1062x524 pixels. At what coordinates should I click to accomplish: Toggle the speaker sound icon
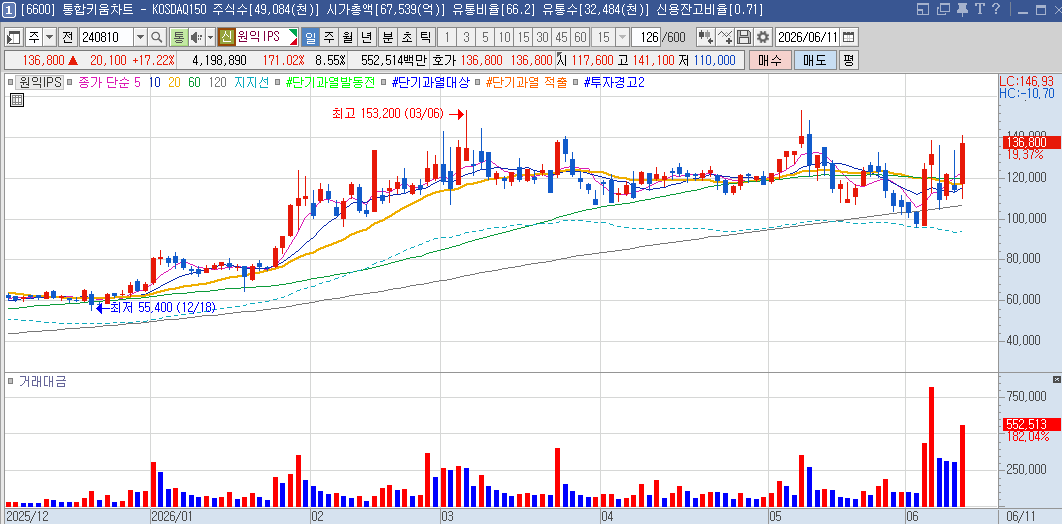(196, 37)
